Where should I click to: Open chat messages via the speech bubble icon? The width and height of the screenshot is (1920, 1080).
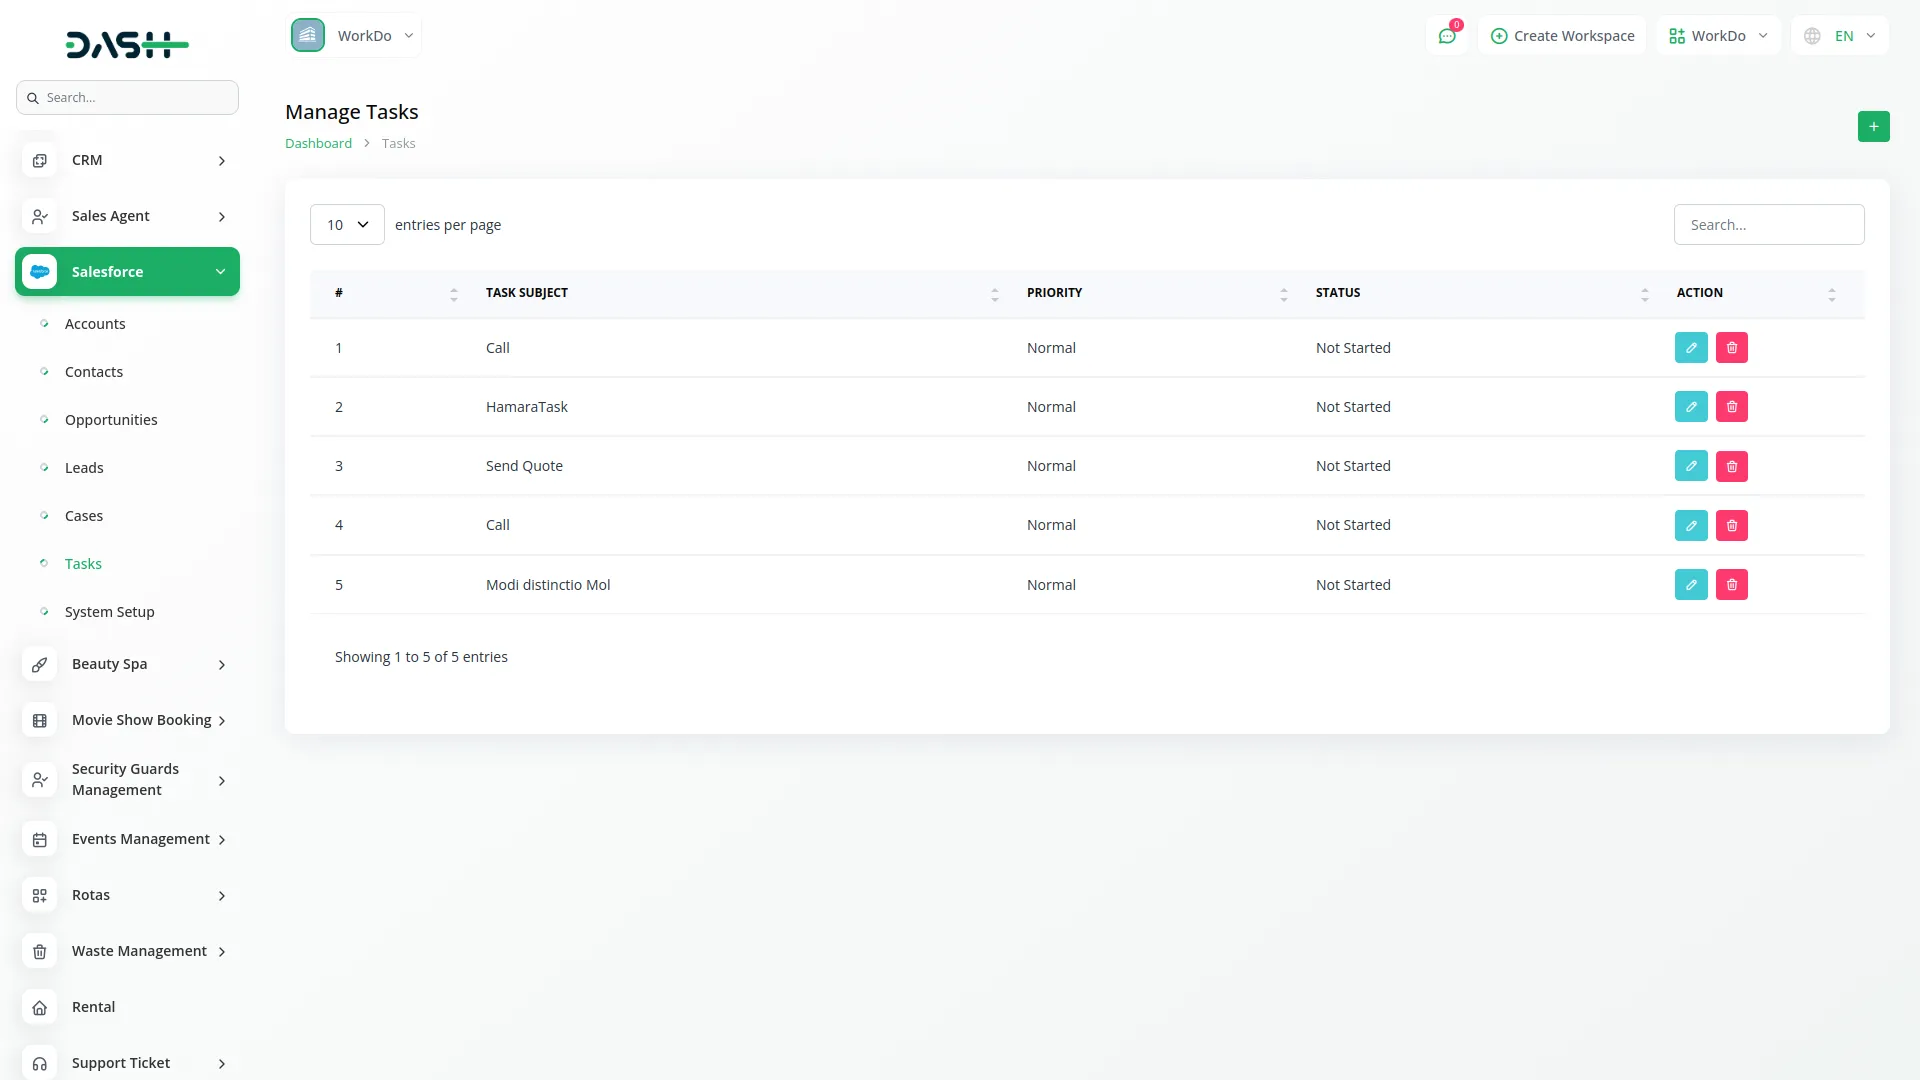pyautogui.click(x=1447, y=35)
